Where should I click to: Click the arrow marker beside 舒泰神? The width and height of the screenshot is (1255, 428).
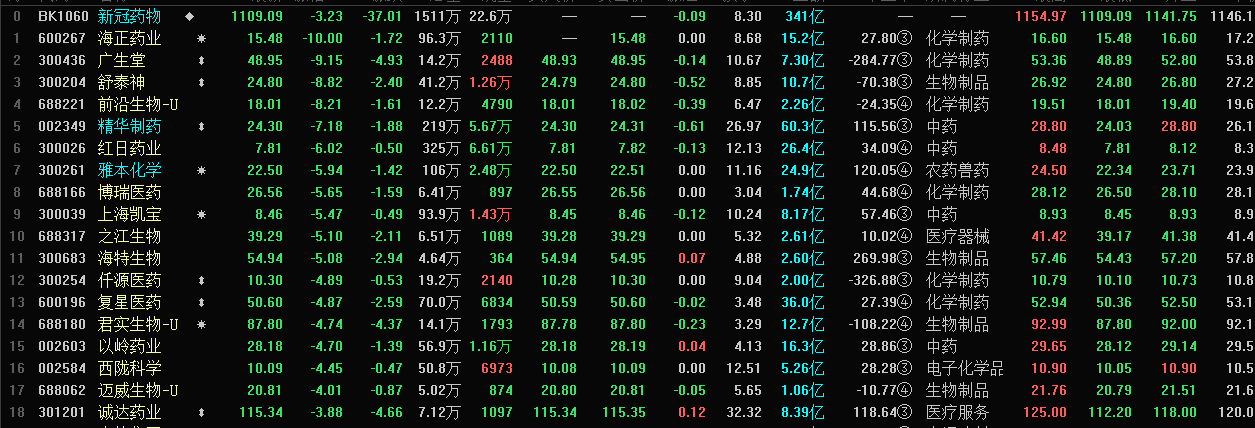(x=203, y=82)
